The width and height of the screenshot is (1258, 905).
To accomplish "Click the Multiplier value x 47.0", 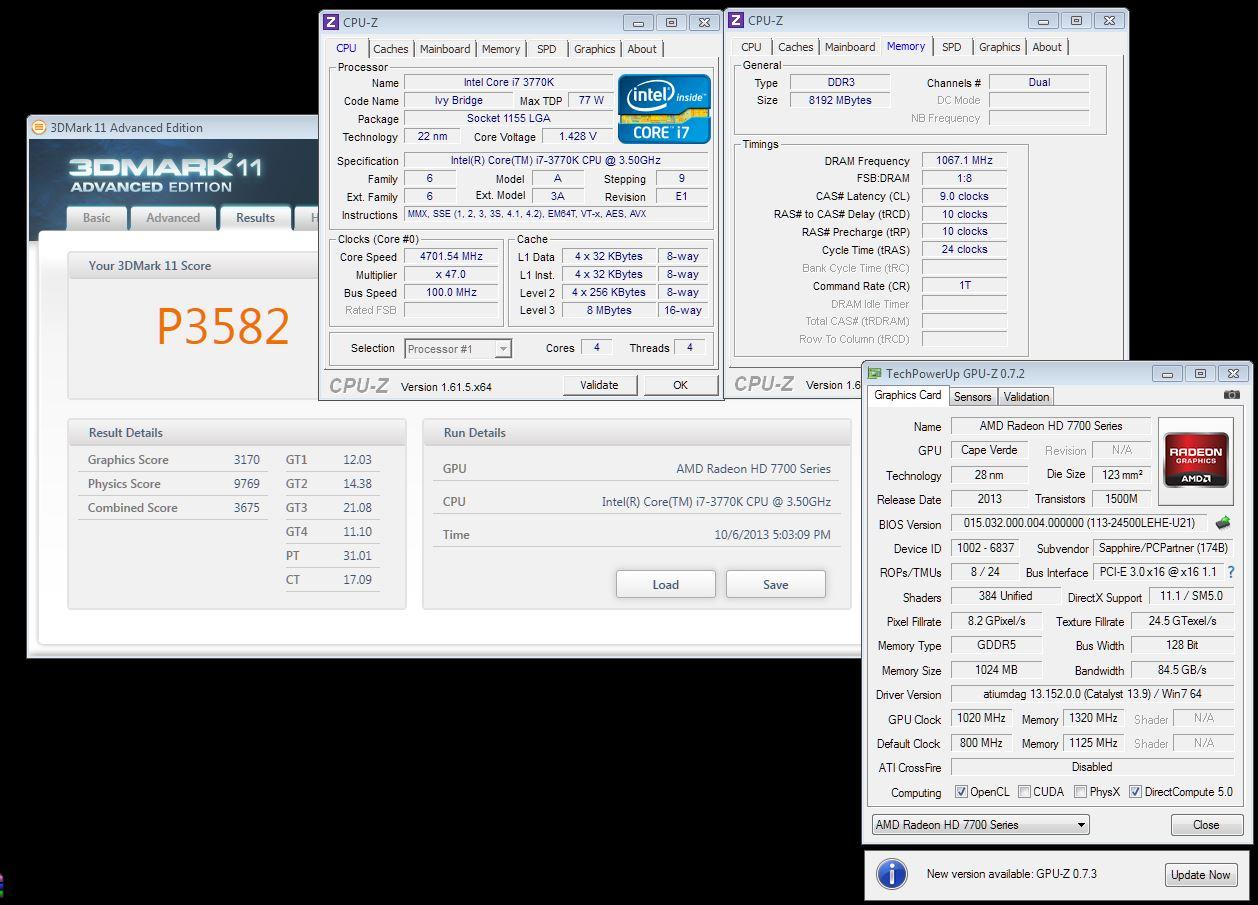I will (x=451, y=275).
